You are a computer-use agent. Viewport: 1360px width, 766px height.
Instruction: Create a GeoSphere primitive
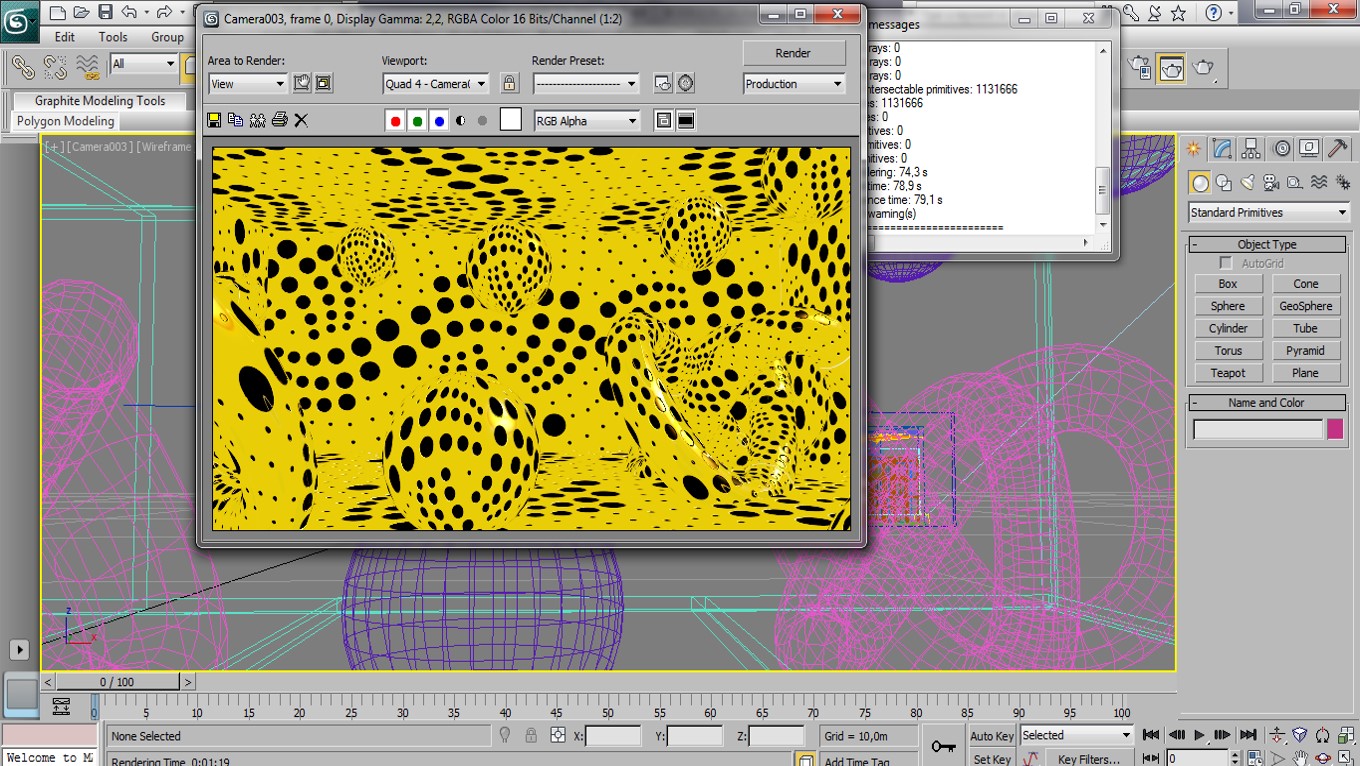[x=1306, y=306]
